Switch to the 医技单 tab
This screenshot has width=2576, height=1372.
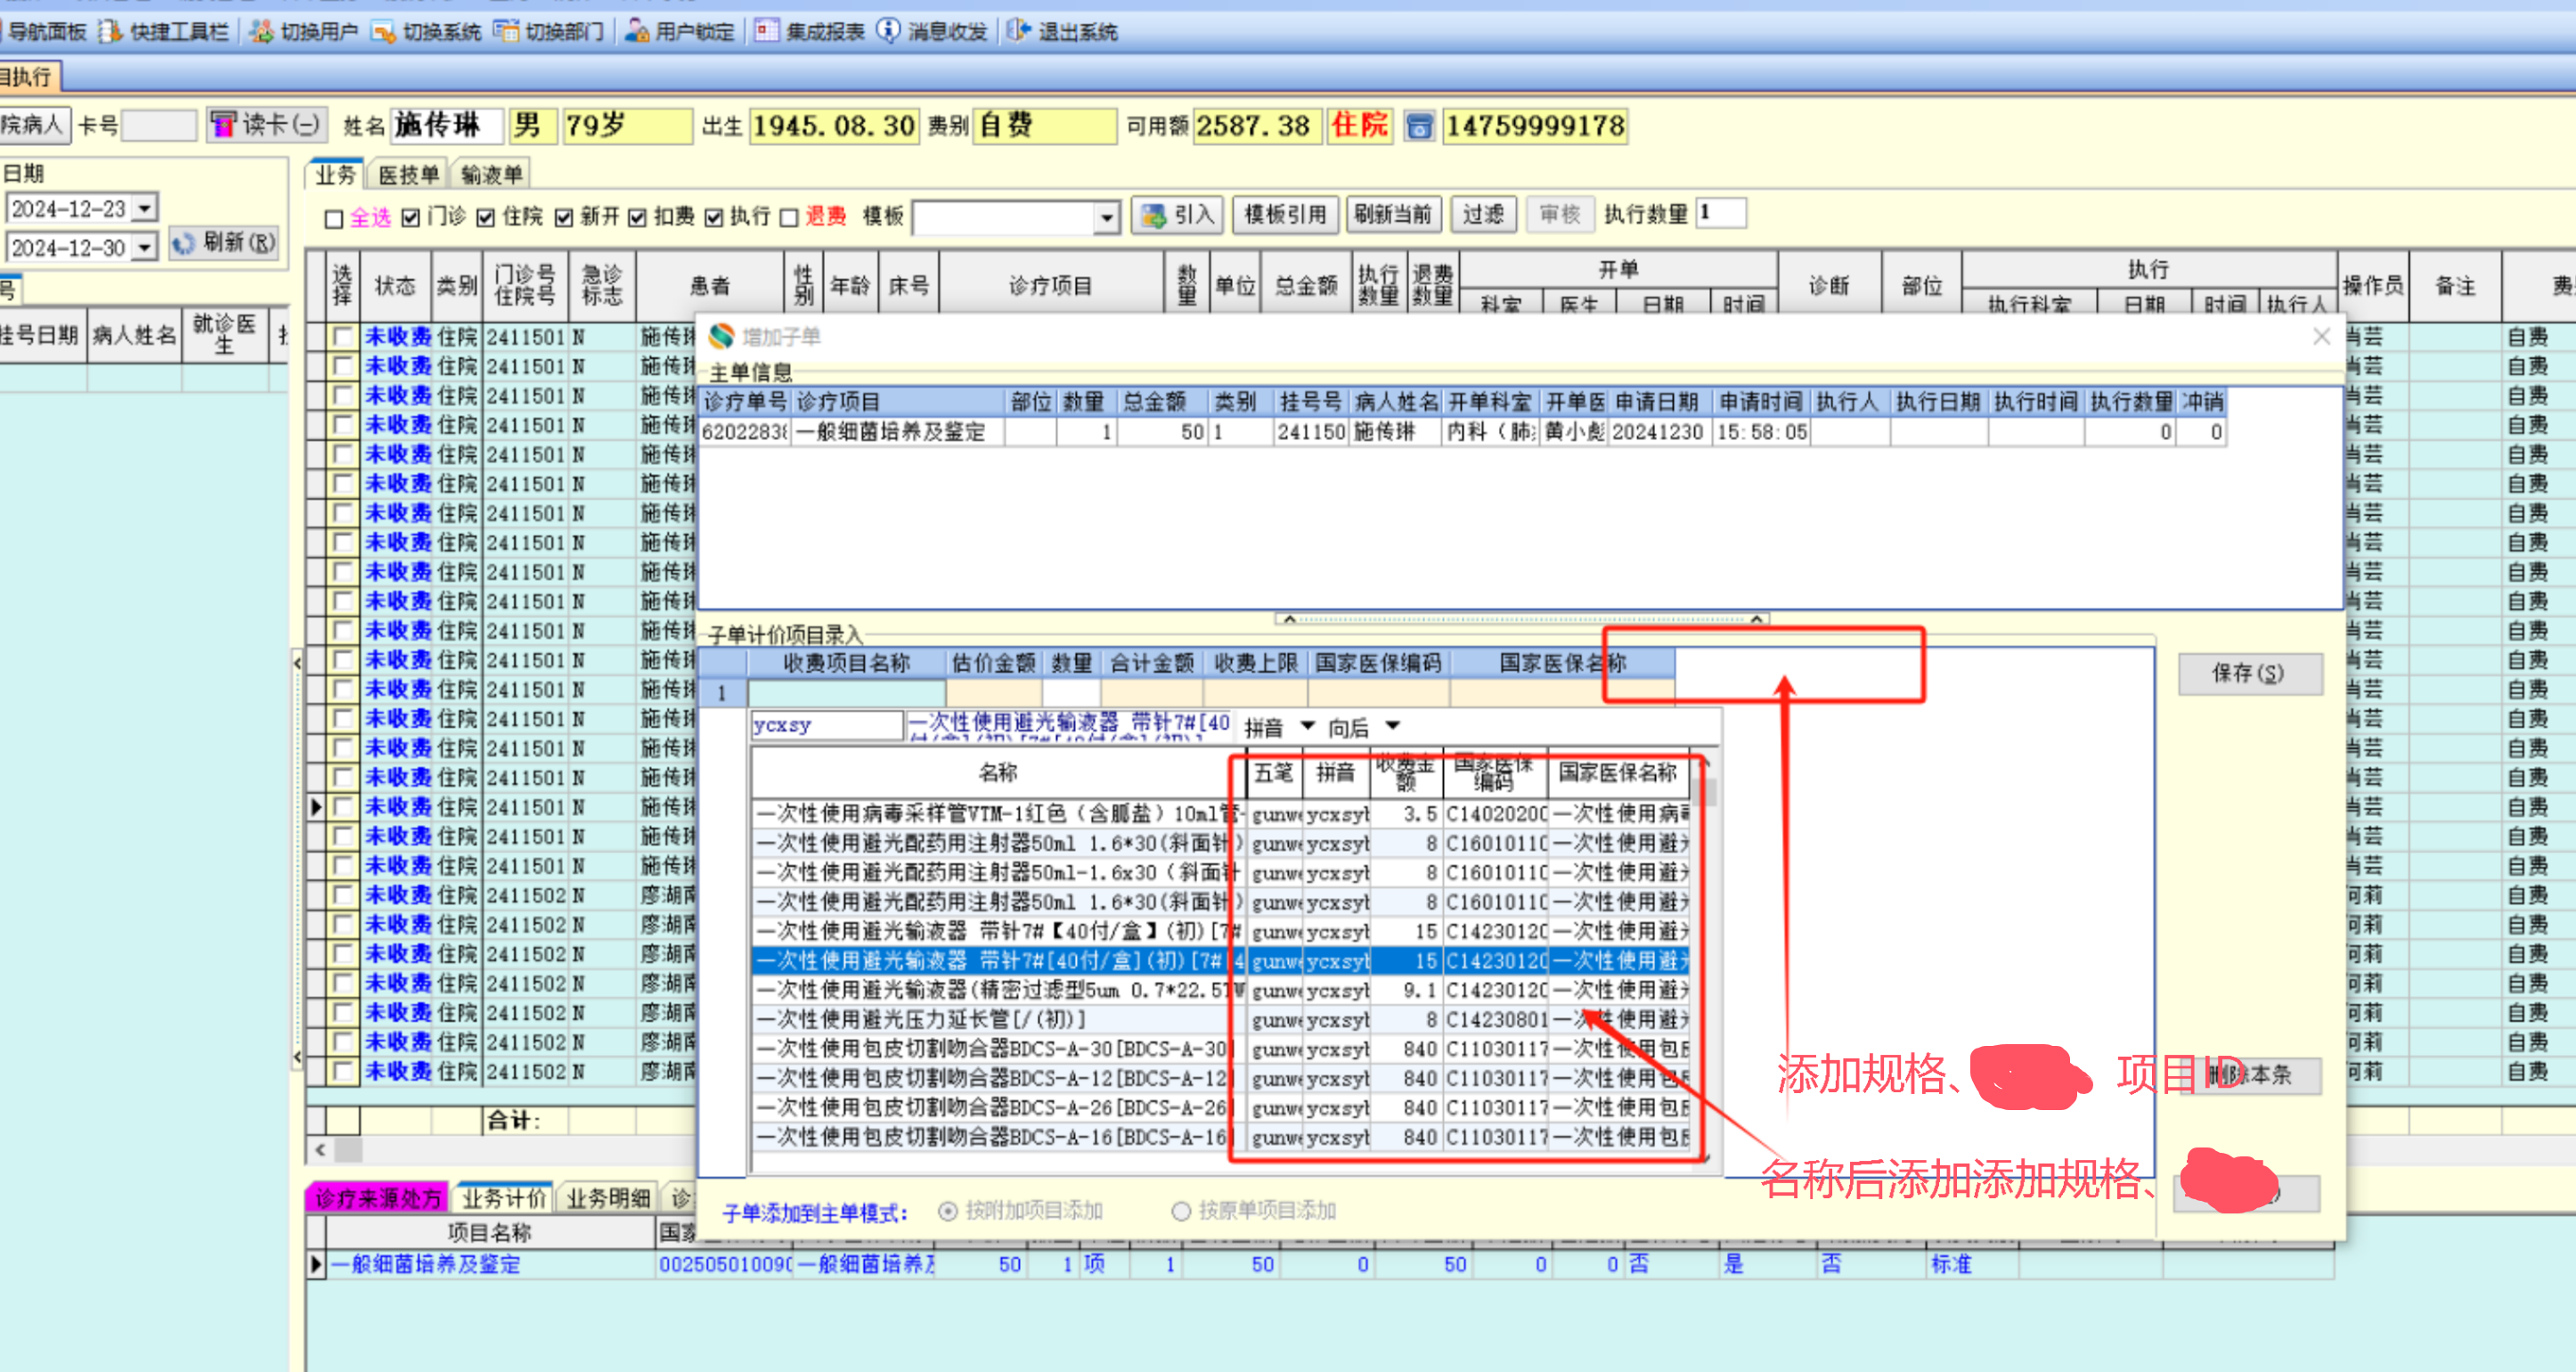coord(408,175)
